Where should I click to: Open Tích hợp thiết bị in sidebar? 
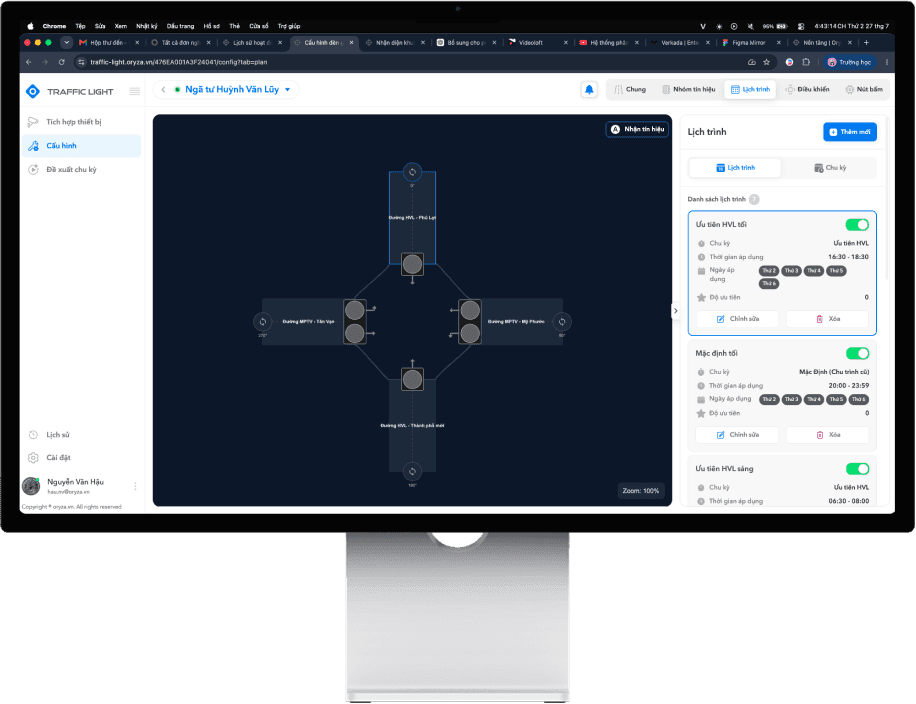[82, 122]
